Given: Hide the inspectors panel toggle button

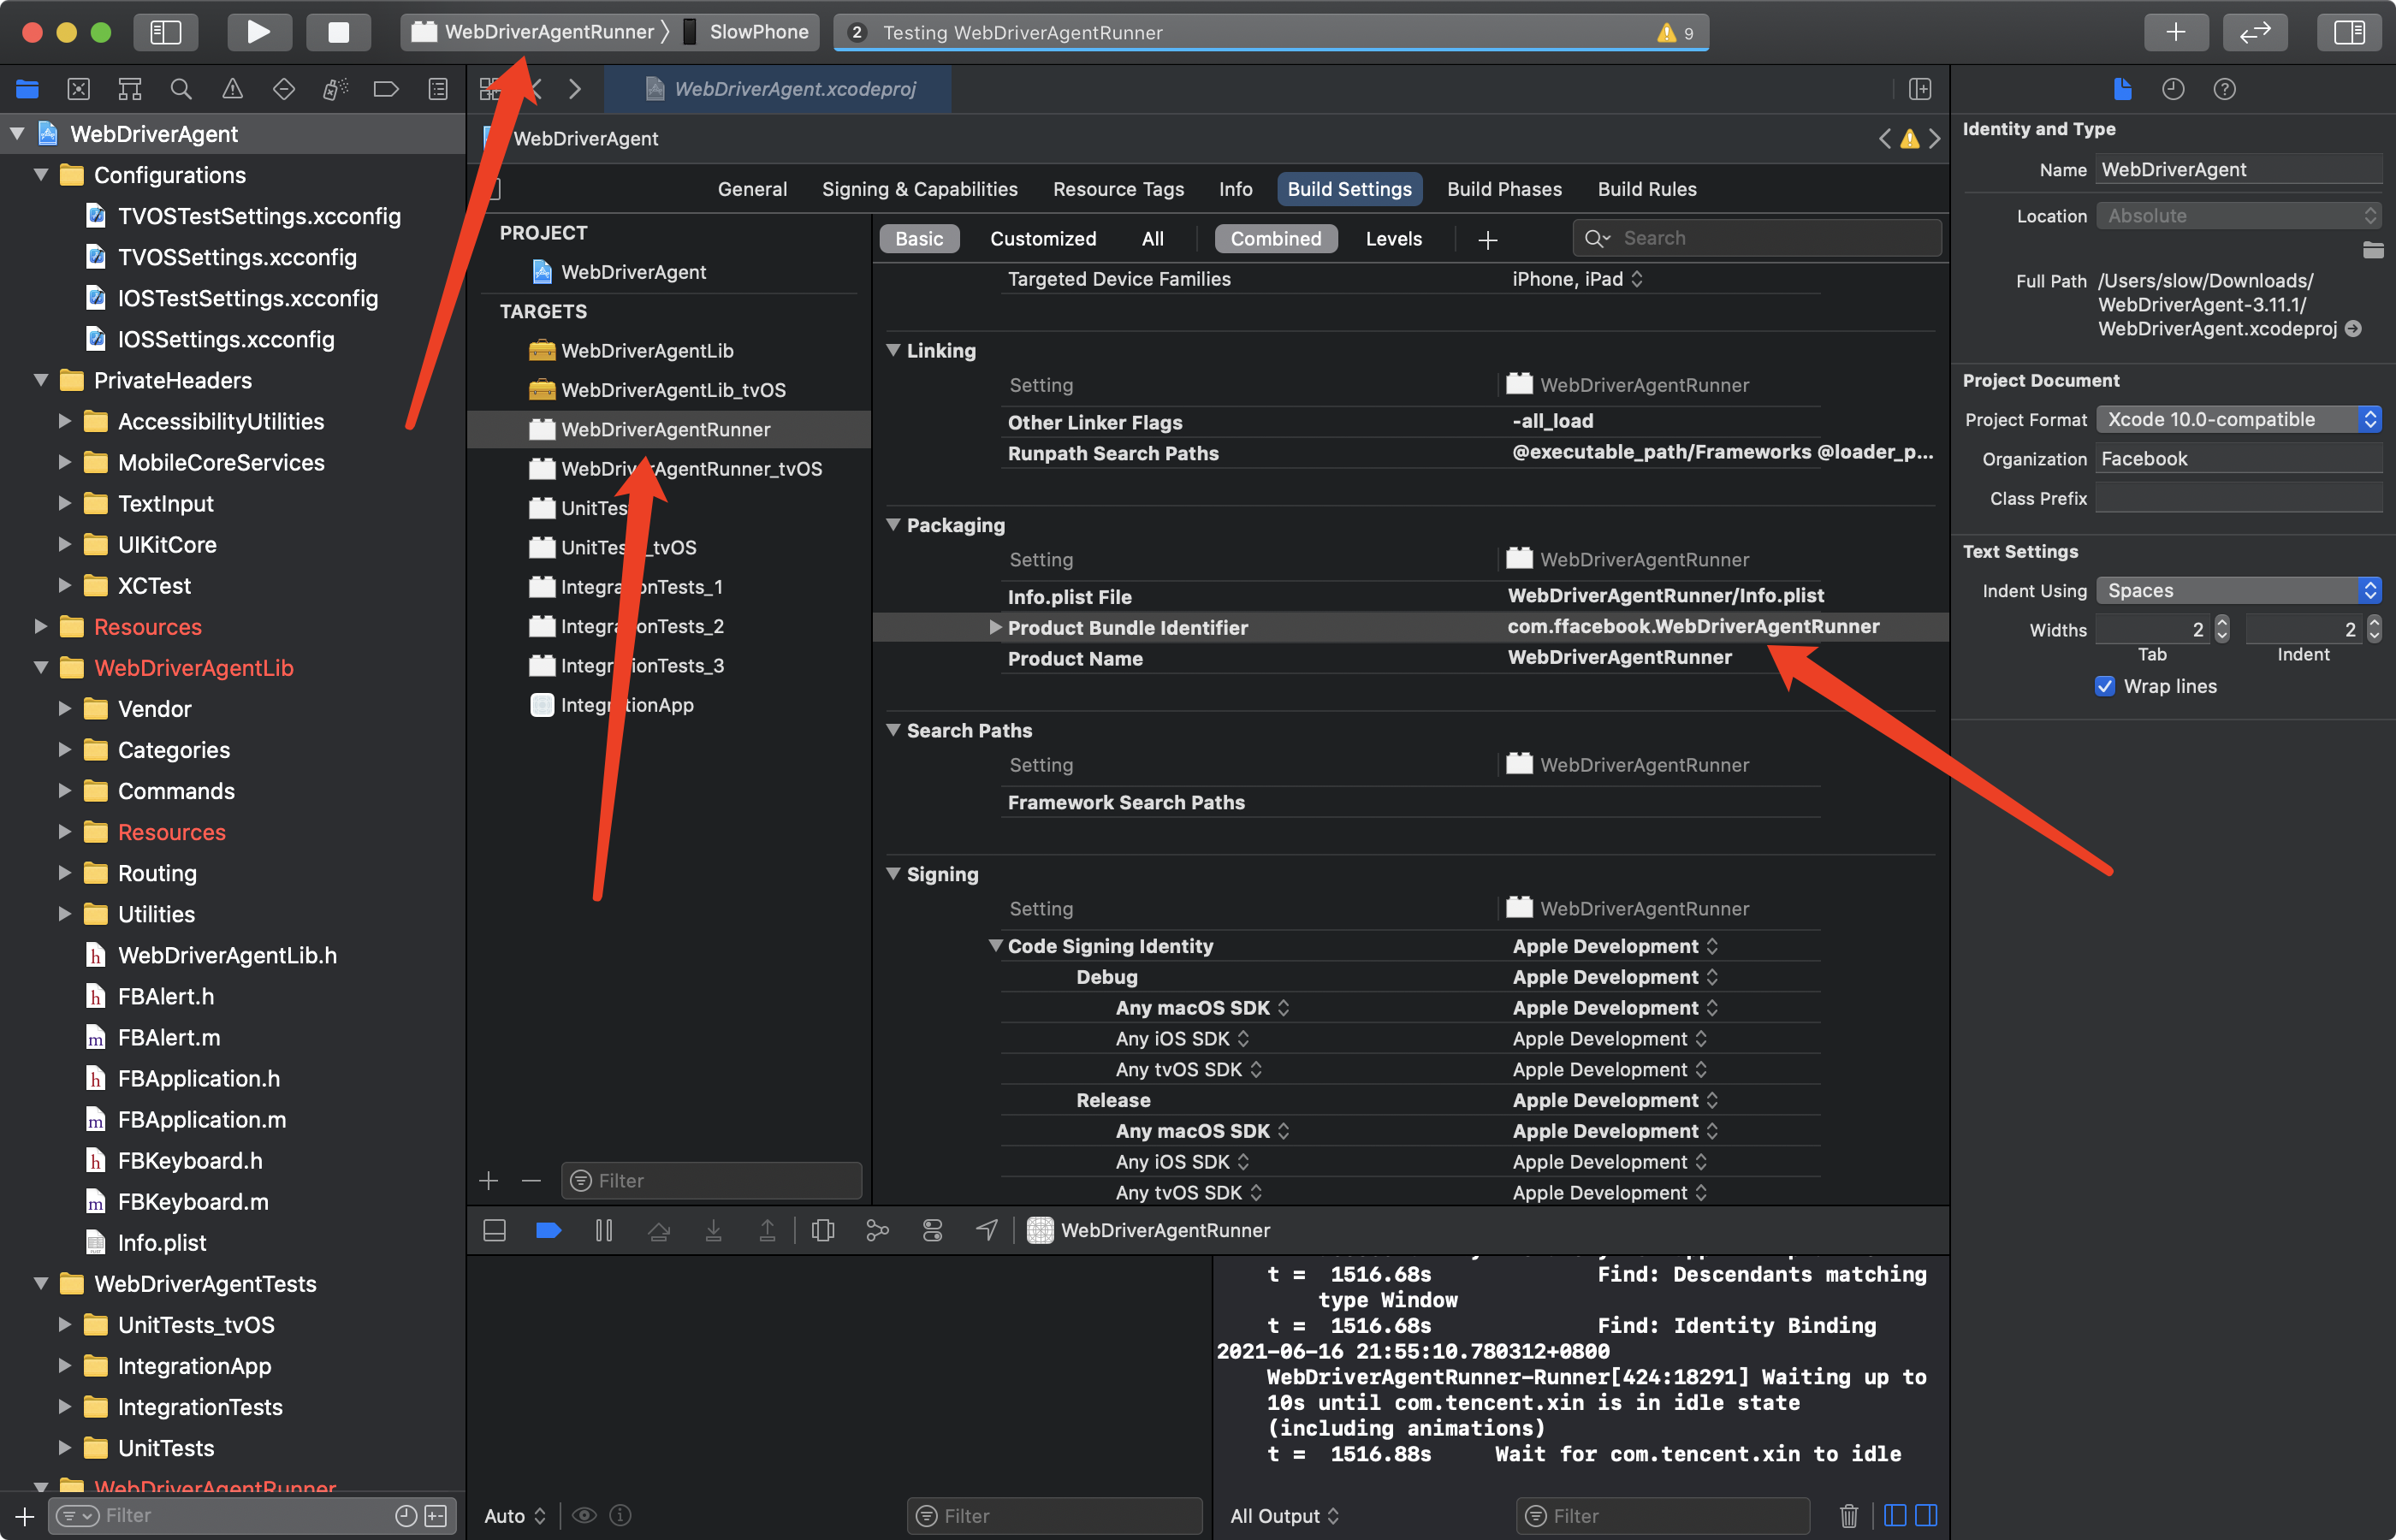Looking at the screenshot, I should click(2349, 32).
